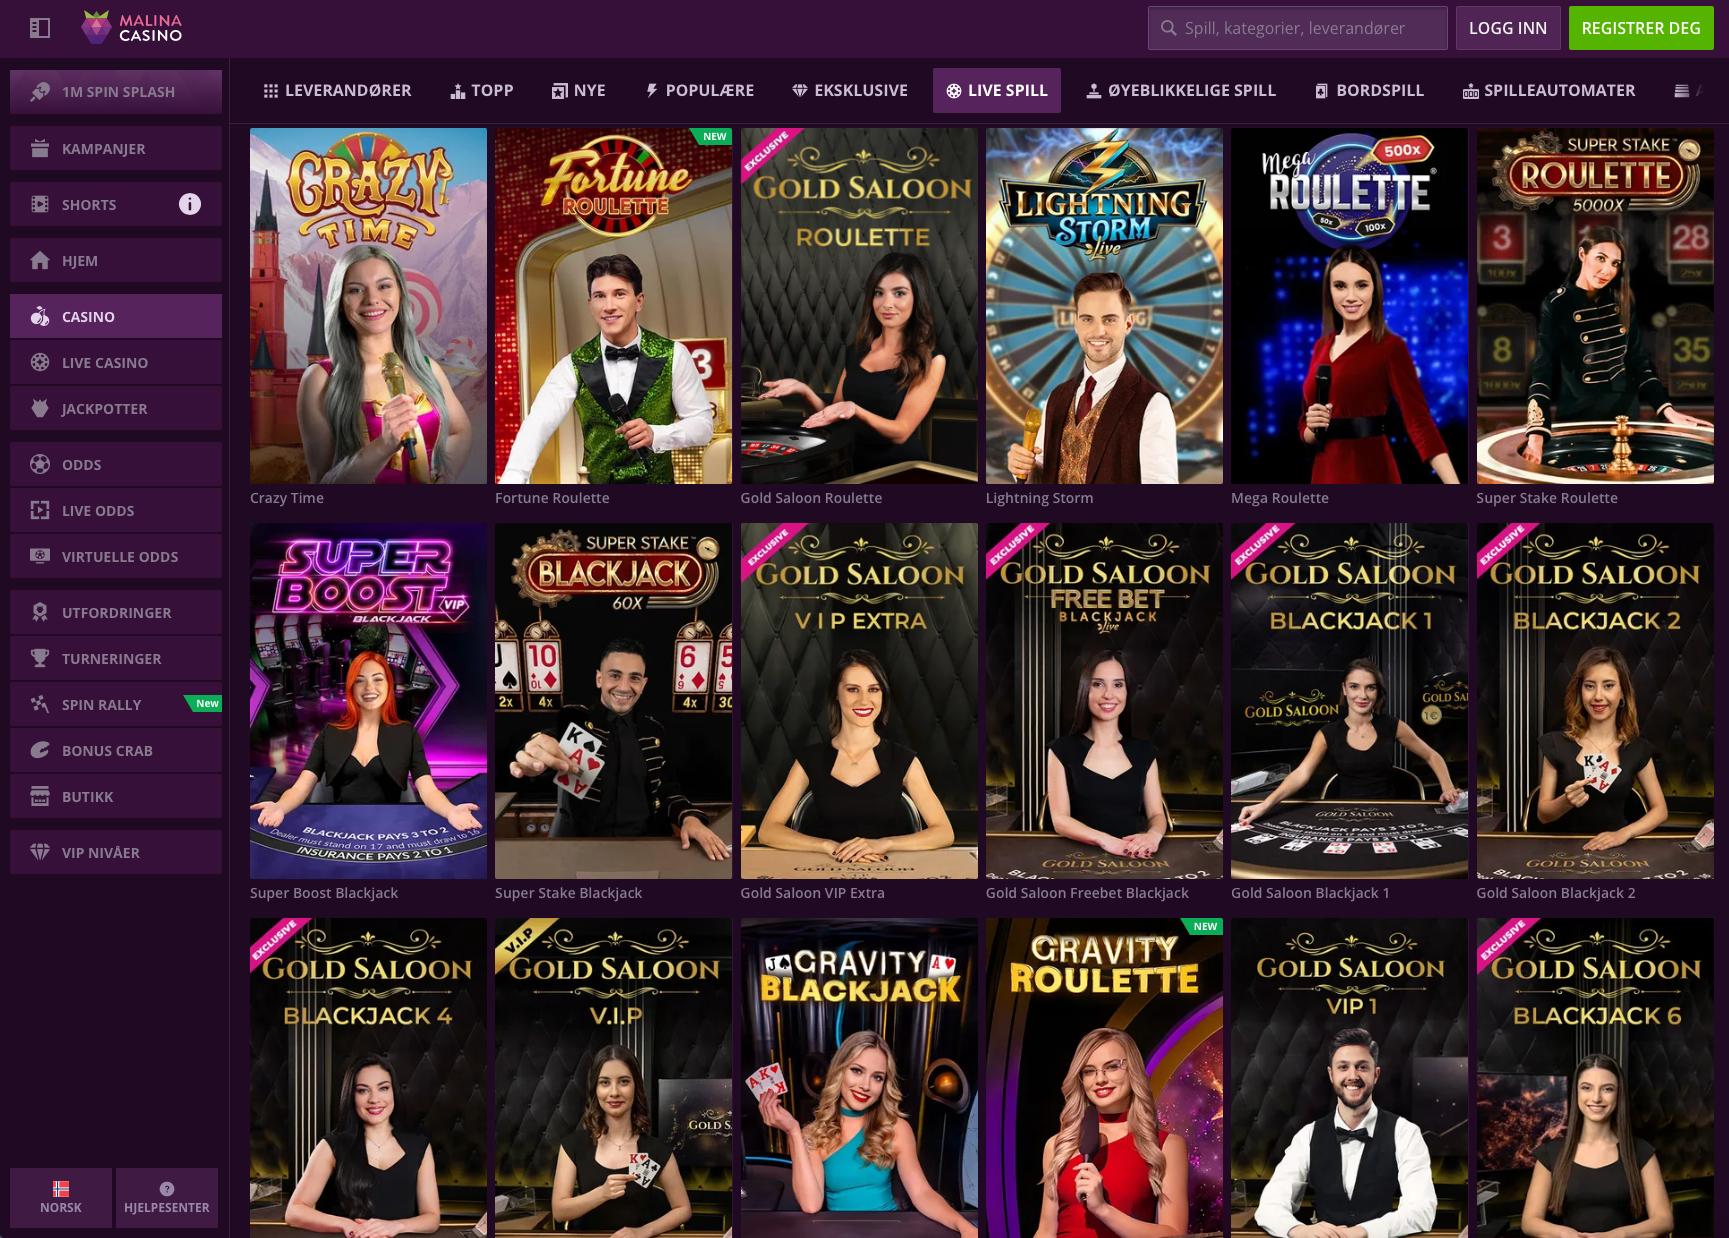Click the 1M Spin Splash rocket item

click(x=116, y=92)
